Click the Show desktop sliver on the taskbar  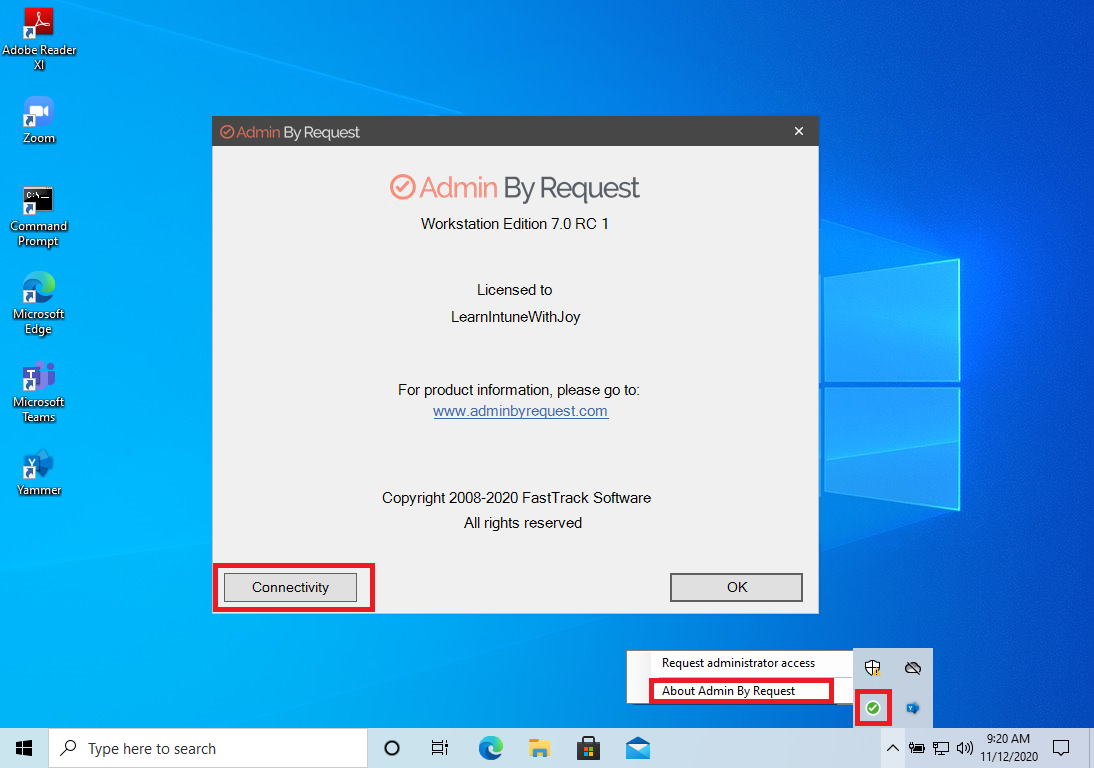point(1091,748)
